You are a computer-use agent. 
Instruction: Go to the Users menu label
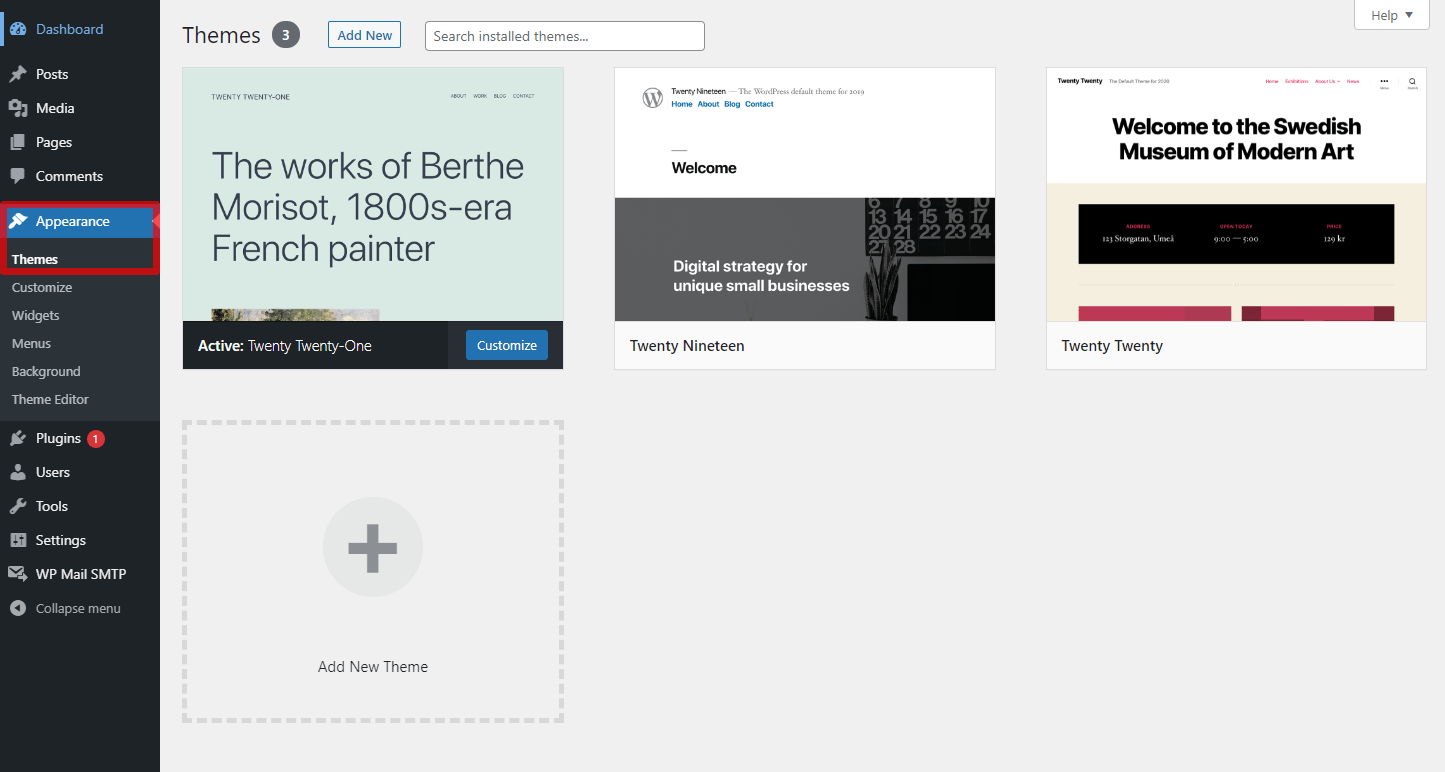coord(53,472)
